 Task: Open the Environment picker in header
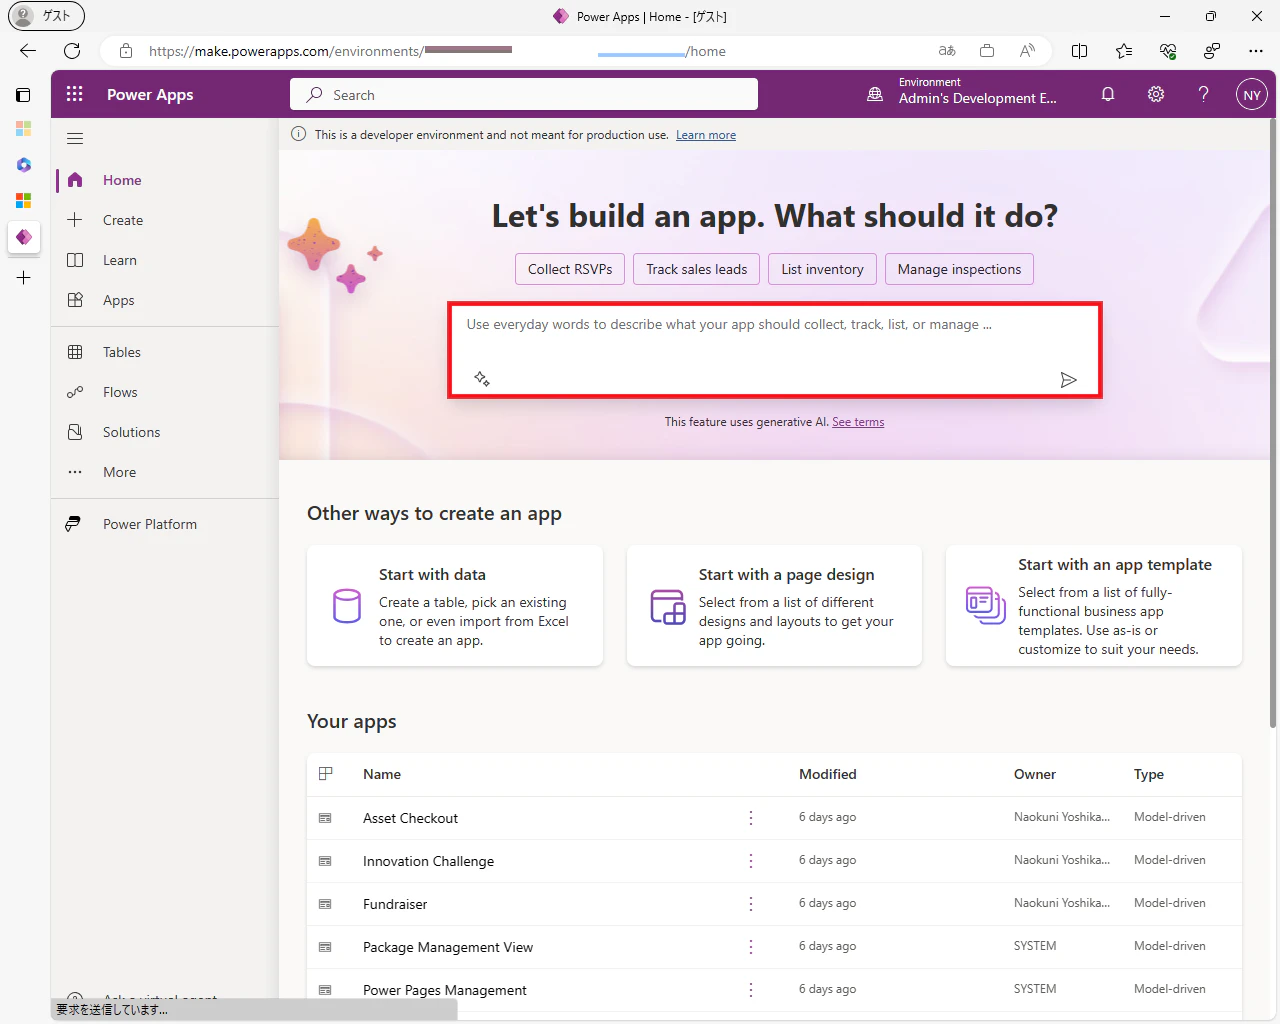[962, 94]
